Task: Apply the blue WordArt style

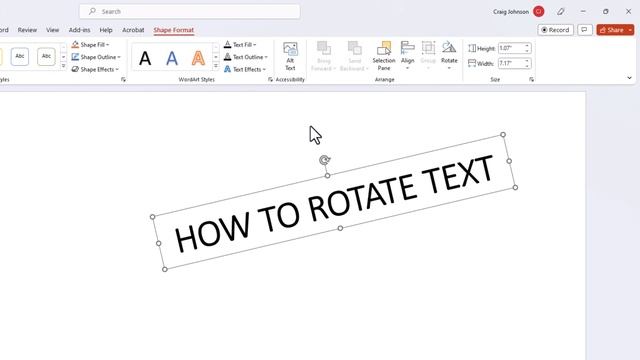Action: pos(172,58)
